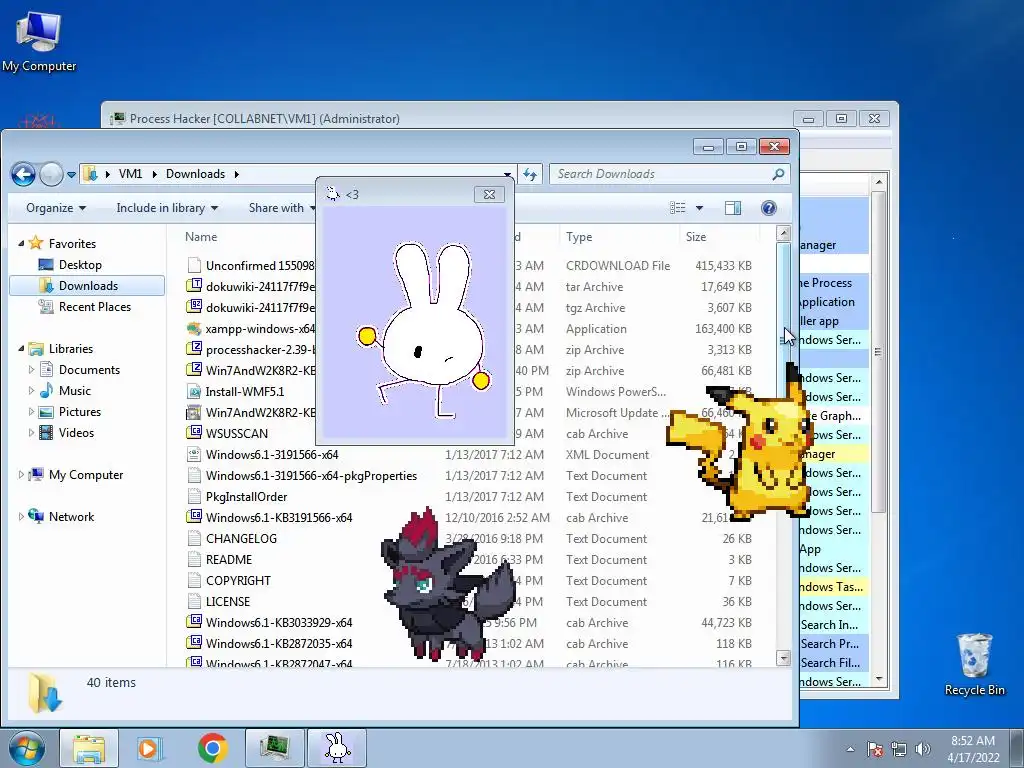Screen dimensions: 1024x768
Task: Switch to the bunny app taskbar button
Action: pyautogui.click(x=337, y=748)
